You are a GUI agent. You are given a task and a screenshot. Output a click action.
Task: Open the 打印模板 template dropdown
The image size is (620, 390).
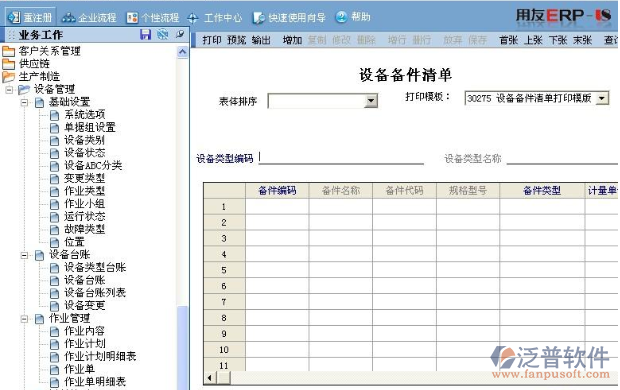[x=602, y=98]
